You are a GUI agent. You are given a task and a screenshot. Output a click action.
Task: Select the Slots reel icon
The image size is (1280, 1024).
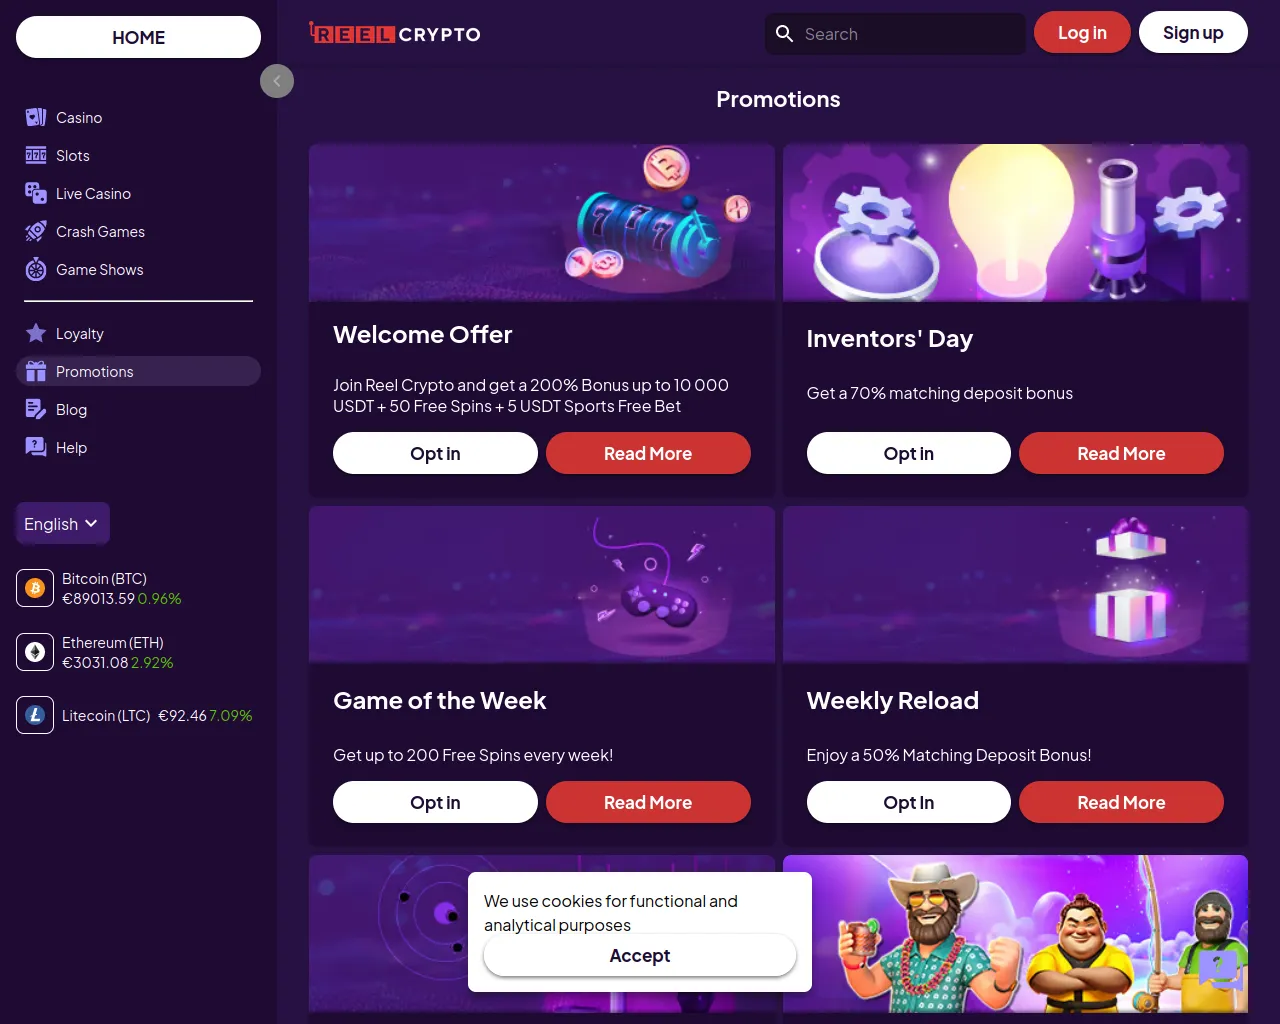click(x=36, y=156)
